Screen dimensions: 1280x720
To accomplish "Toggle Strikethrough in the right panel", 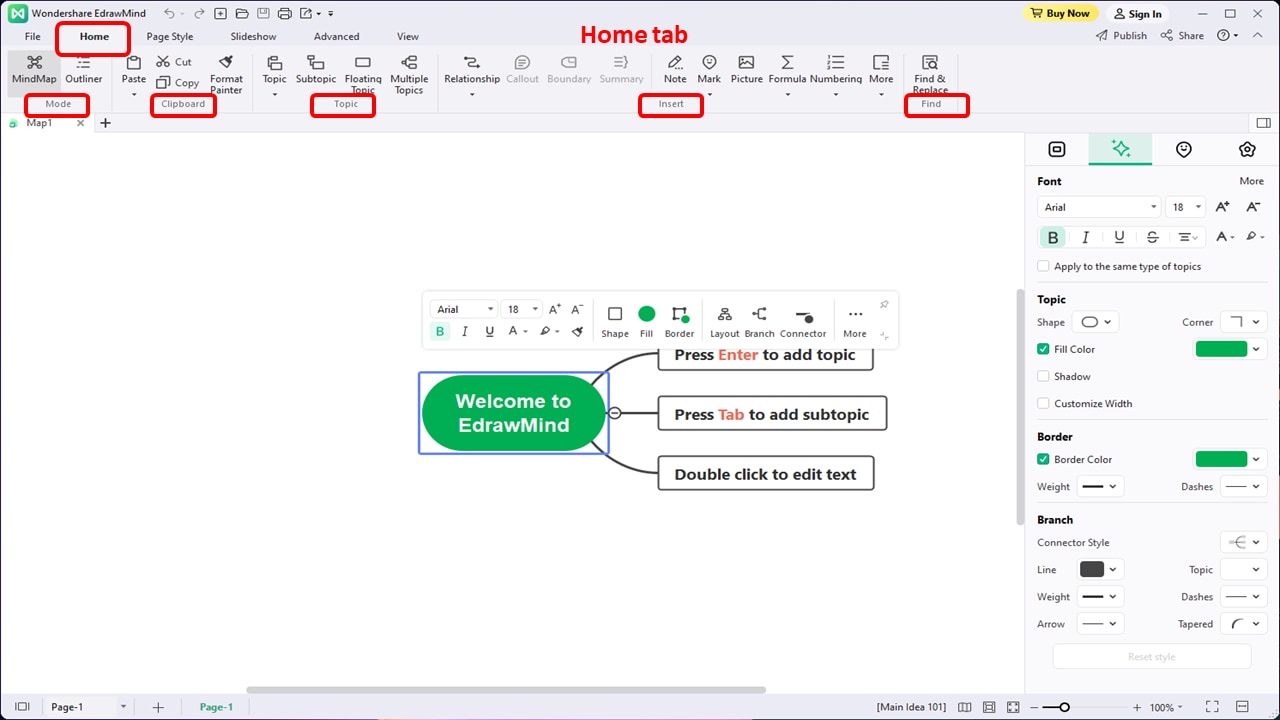I will (1152, 237).
